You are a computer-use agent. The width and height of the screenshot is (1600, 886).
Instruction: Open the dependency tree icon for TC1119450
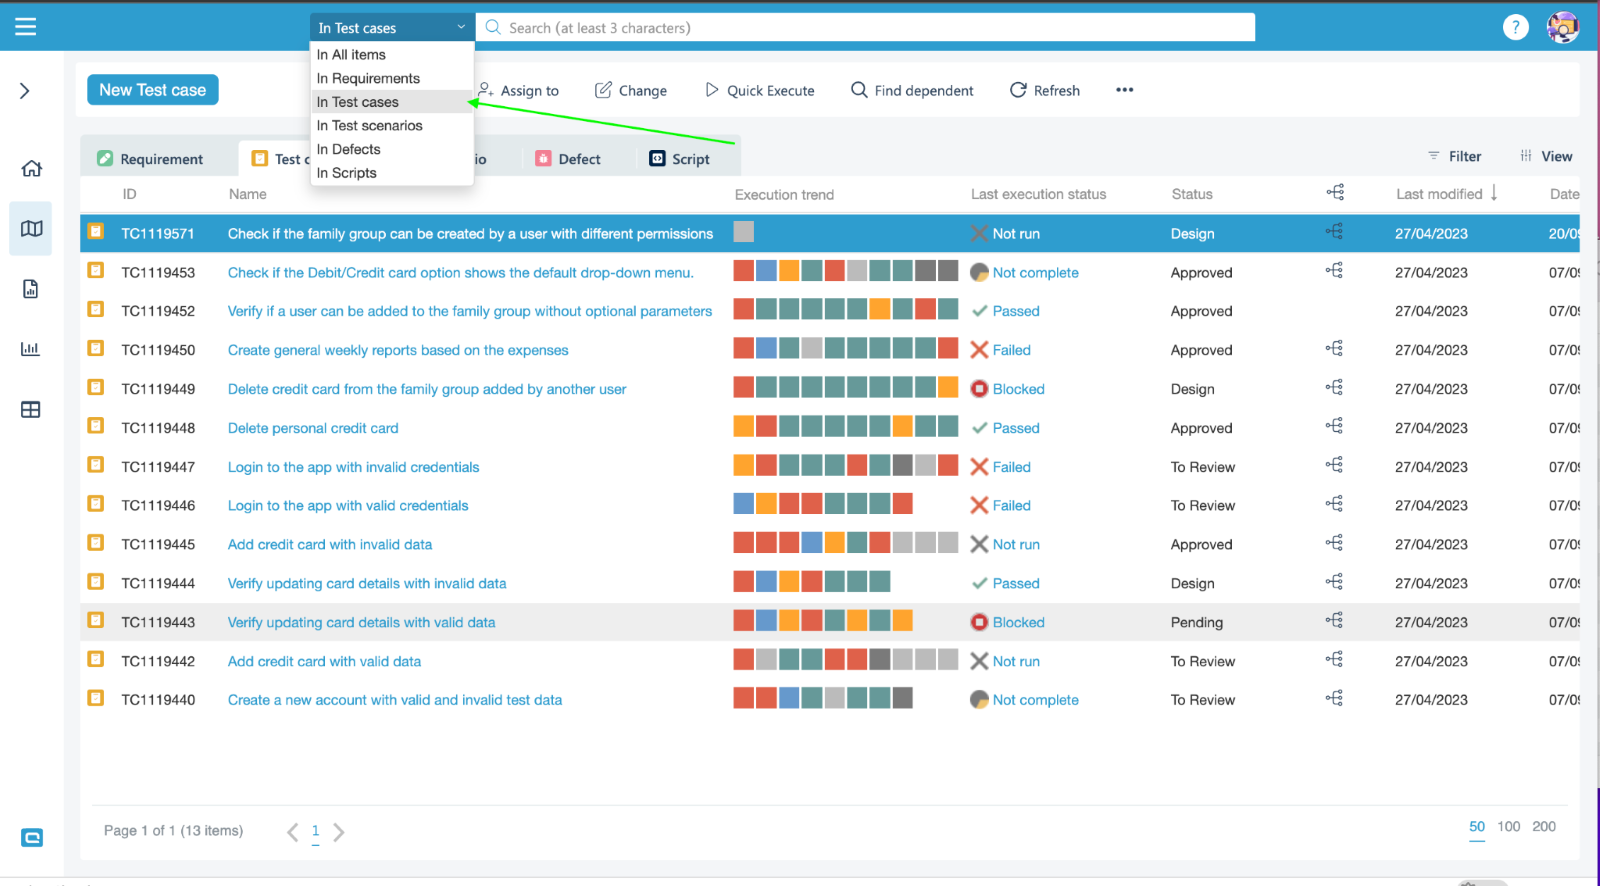(1334, 349)
